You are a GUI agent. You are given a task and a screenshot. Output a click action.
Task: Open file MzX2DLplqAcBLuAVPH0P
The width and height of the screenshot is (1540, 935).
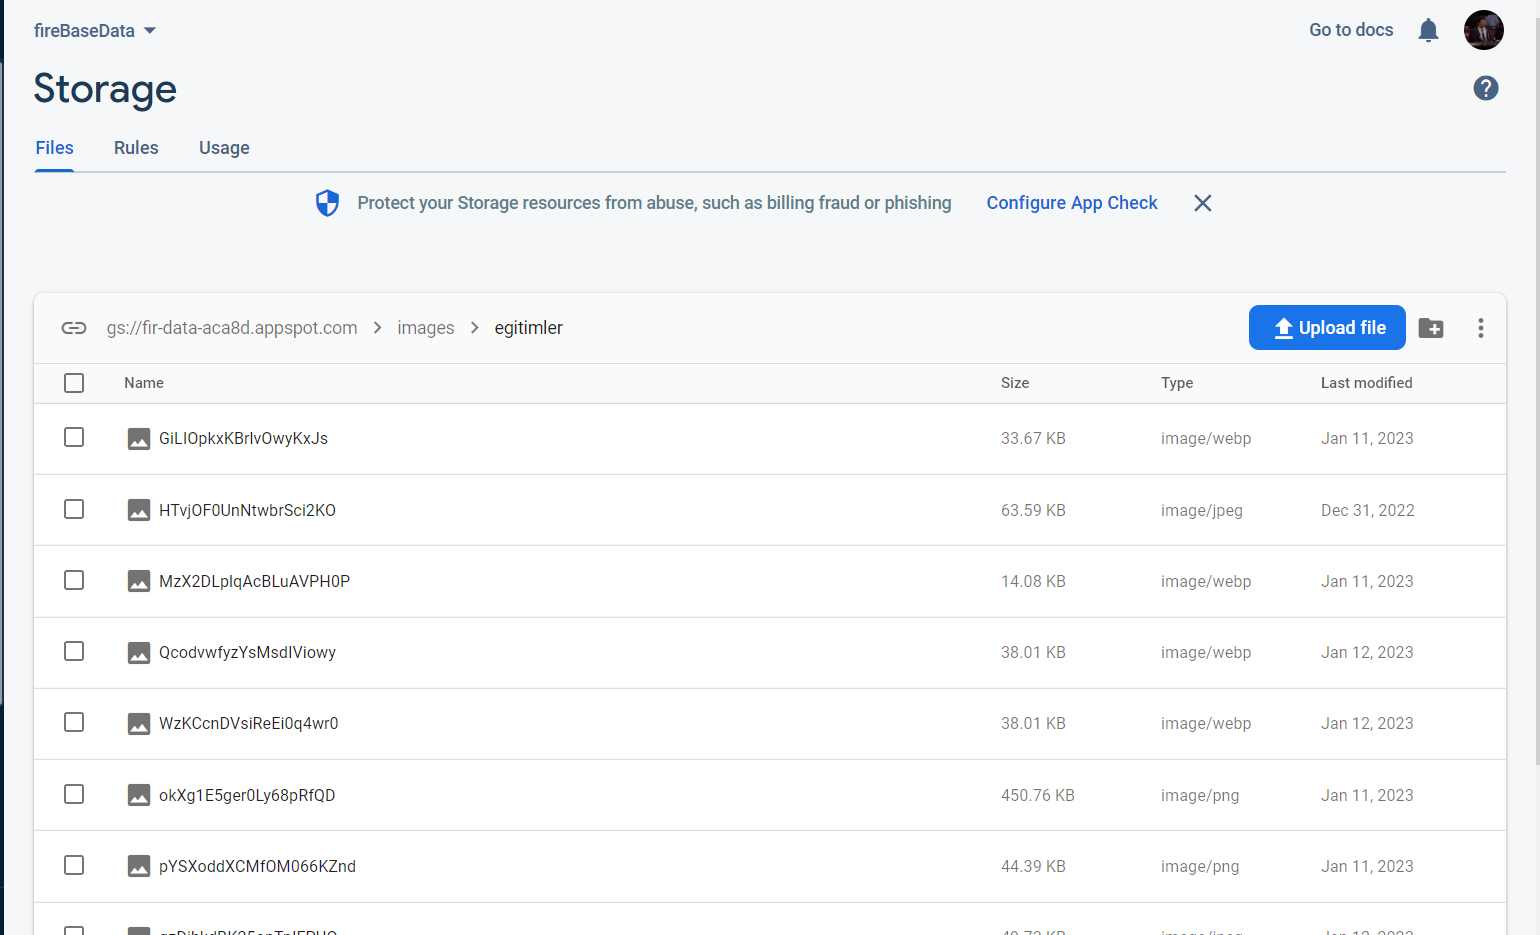pyautogui.click(x=254, y=581)
